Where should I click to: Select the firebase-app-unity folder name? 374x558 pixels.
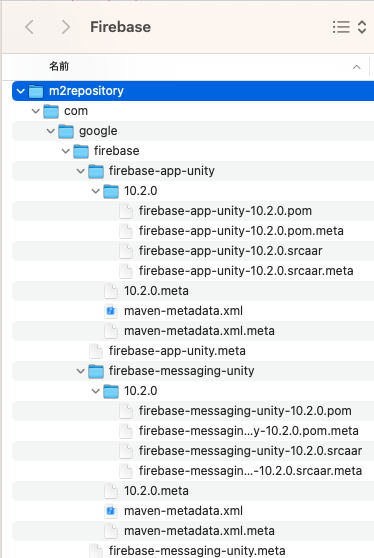[x=162, y=171]
